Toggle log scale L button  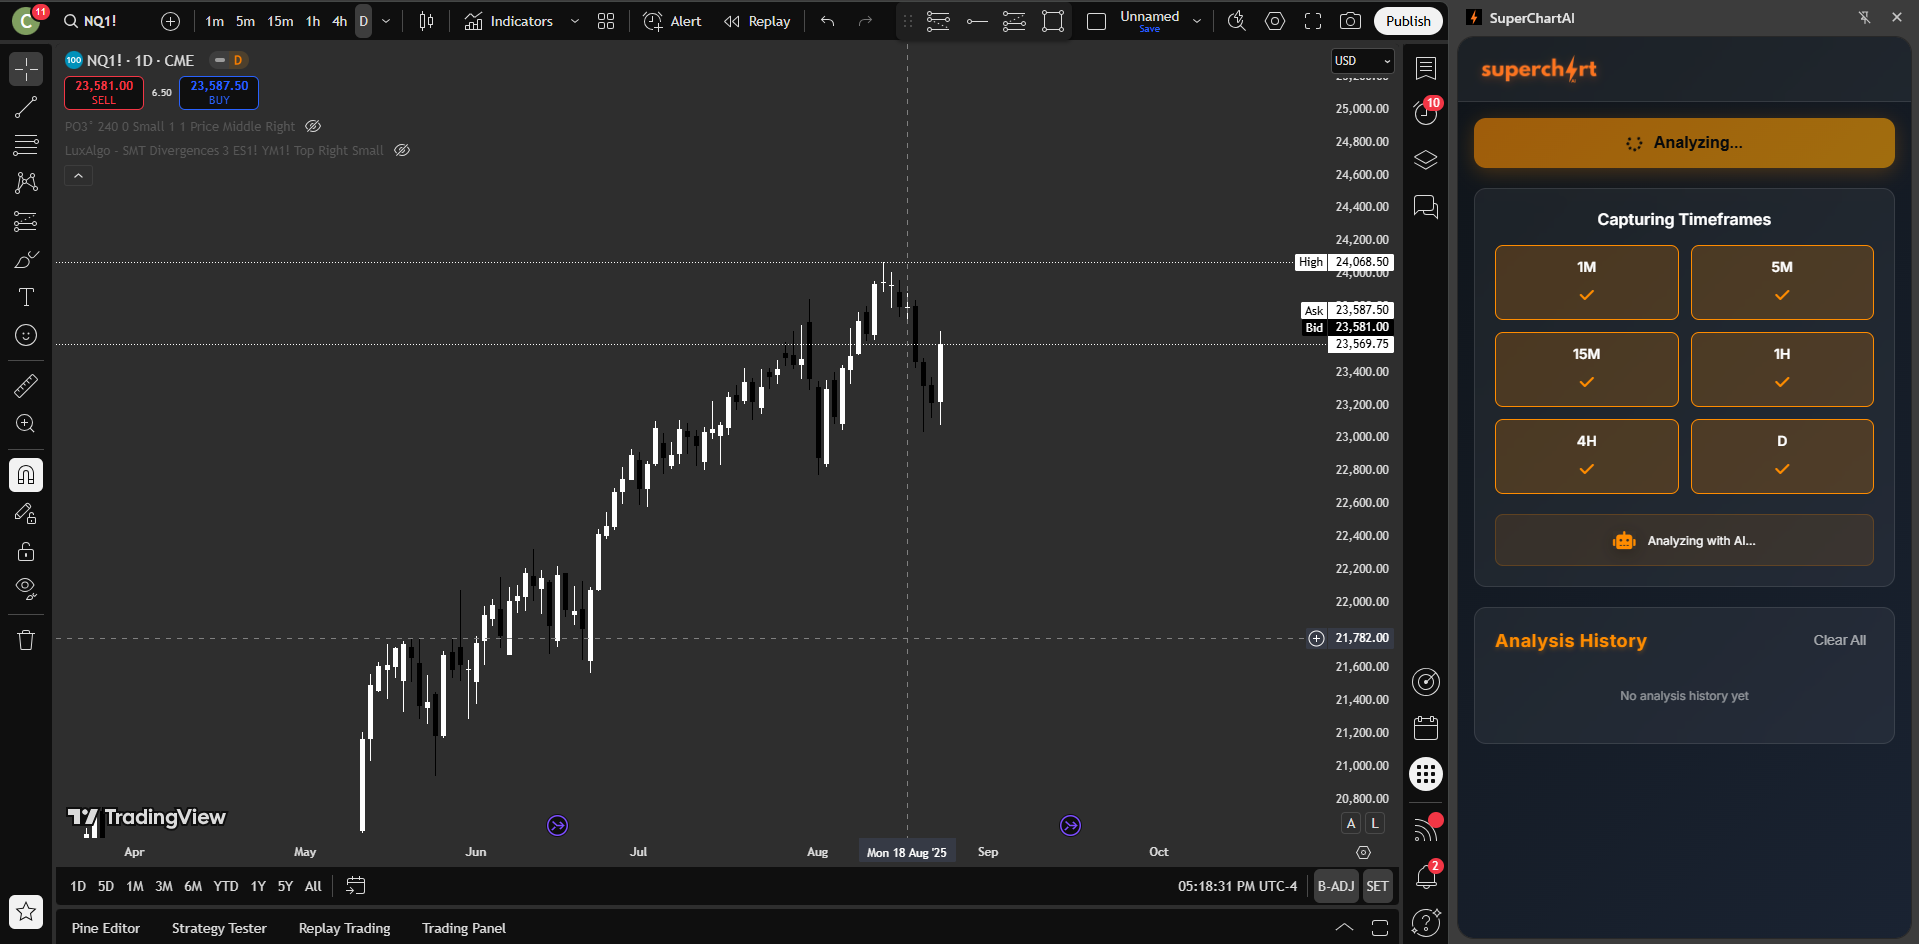click(x=1375, y=823)
